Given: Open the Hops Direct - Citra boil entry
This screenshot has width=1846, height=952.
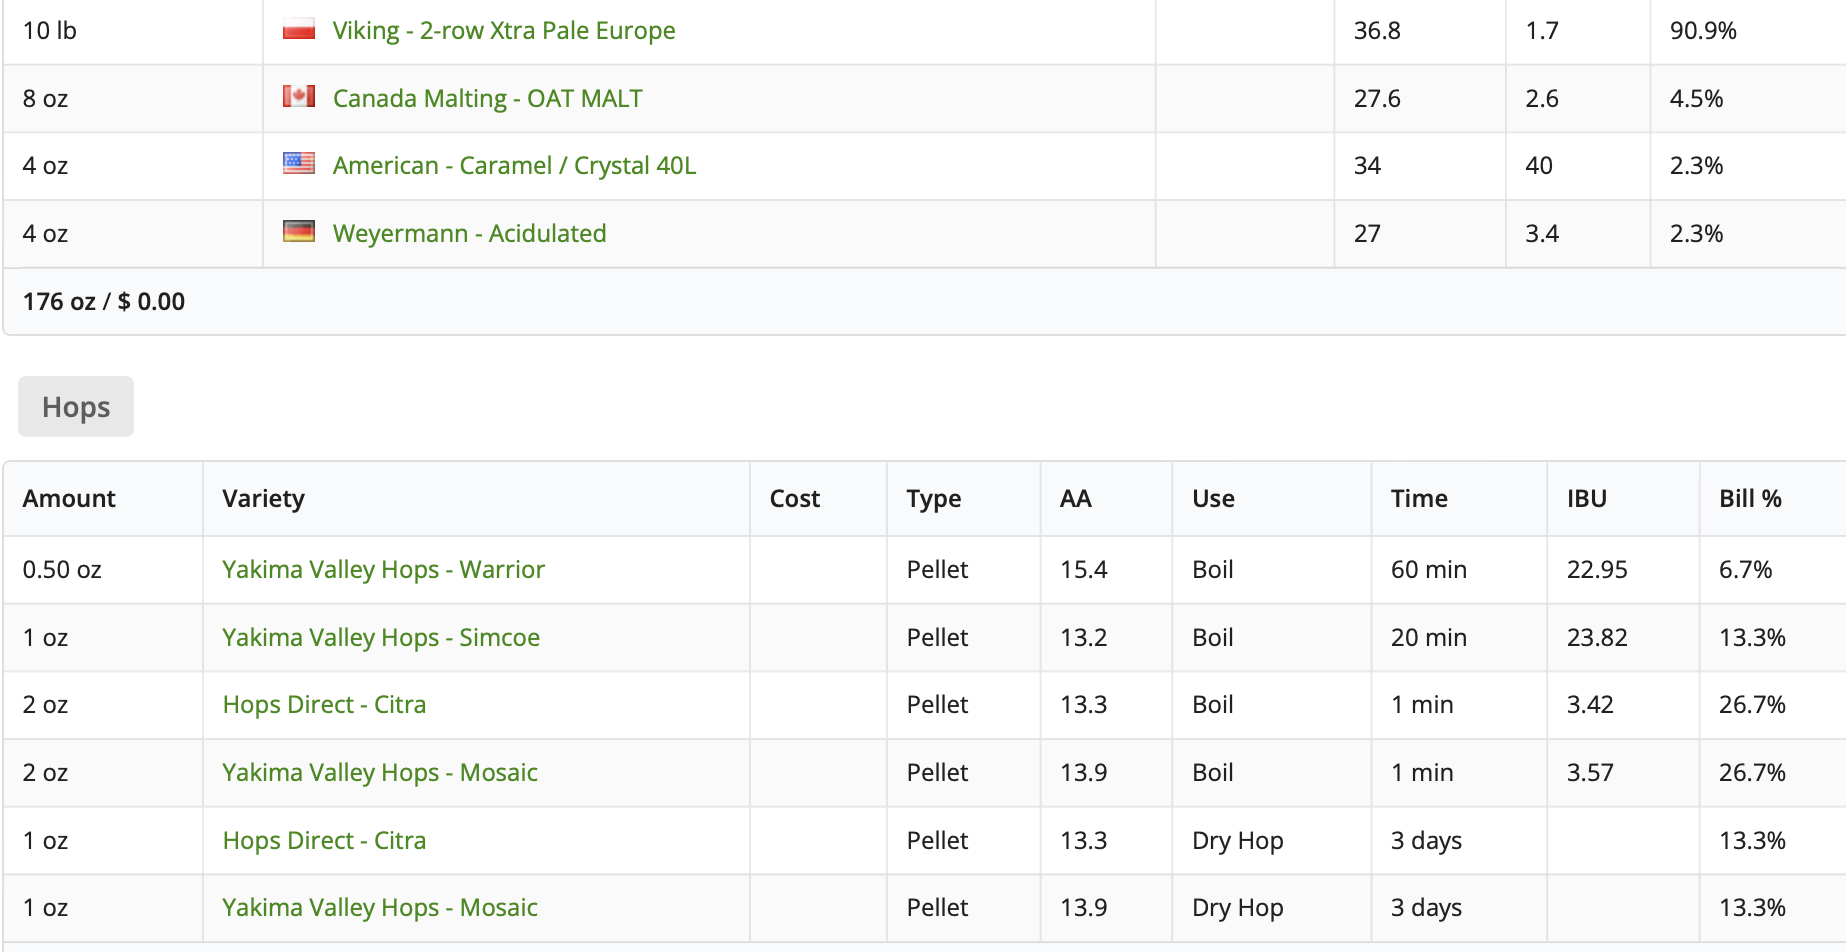Looking at the screenshot, I should click(325, 704).
